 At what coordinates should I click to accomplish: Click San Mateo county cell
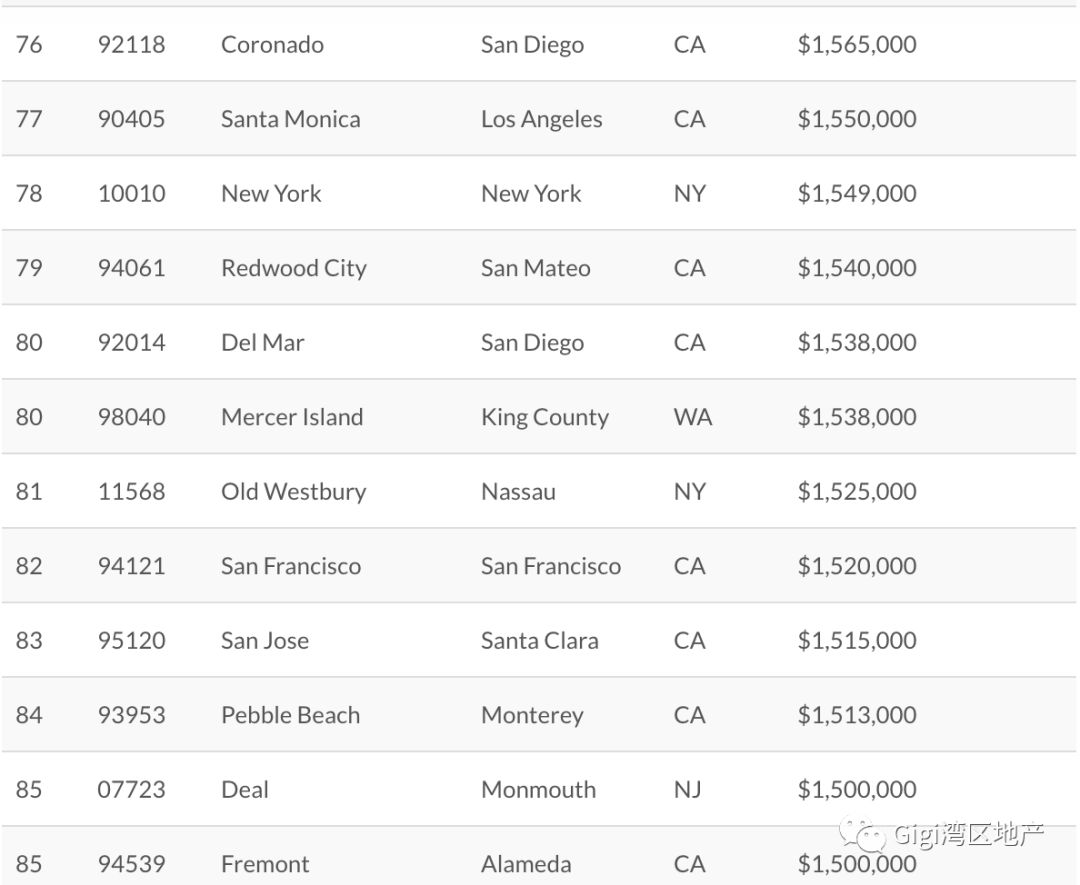point(536,268)
